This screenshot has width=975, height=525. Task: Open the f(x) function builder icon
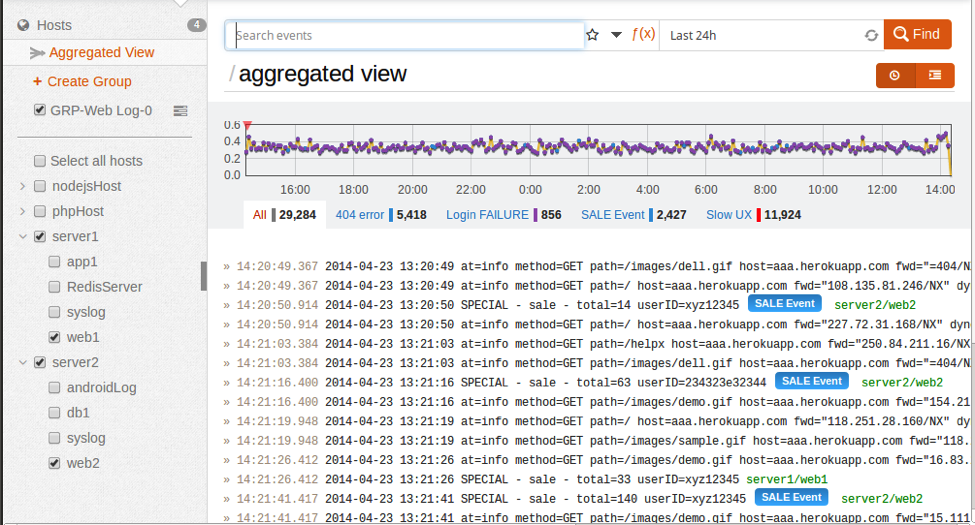[643, 34]
